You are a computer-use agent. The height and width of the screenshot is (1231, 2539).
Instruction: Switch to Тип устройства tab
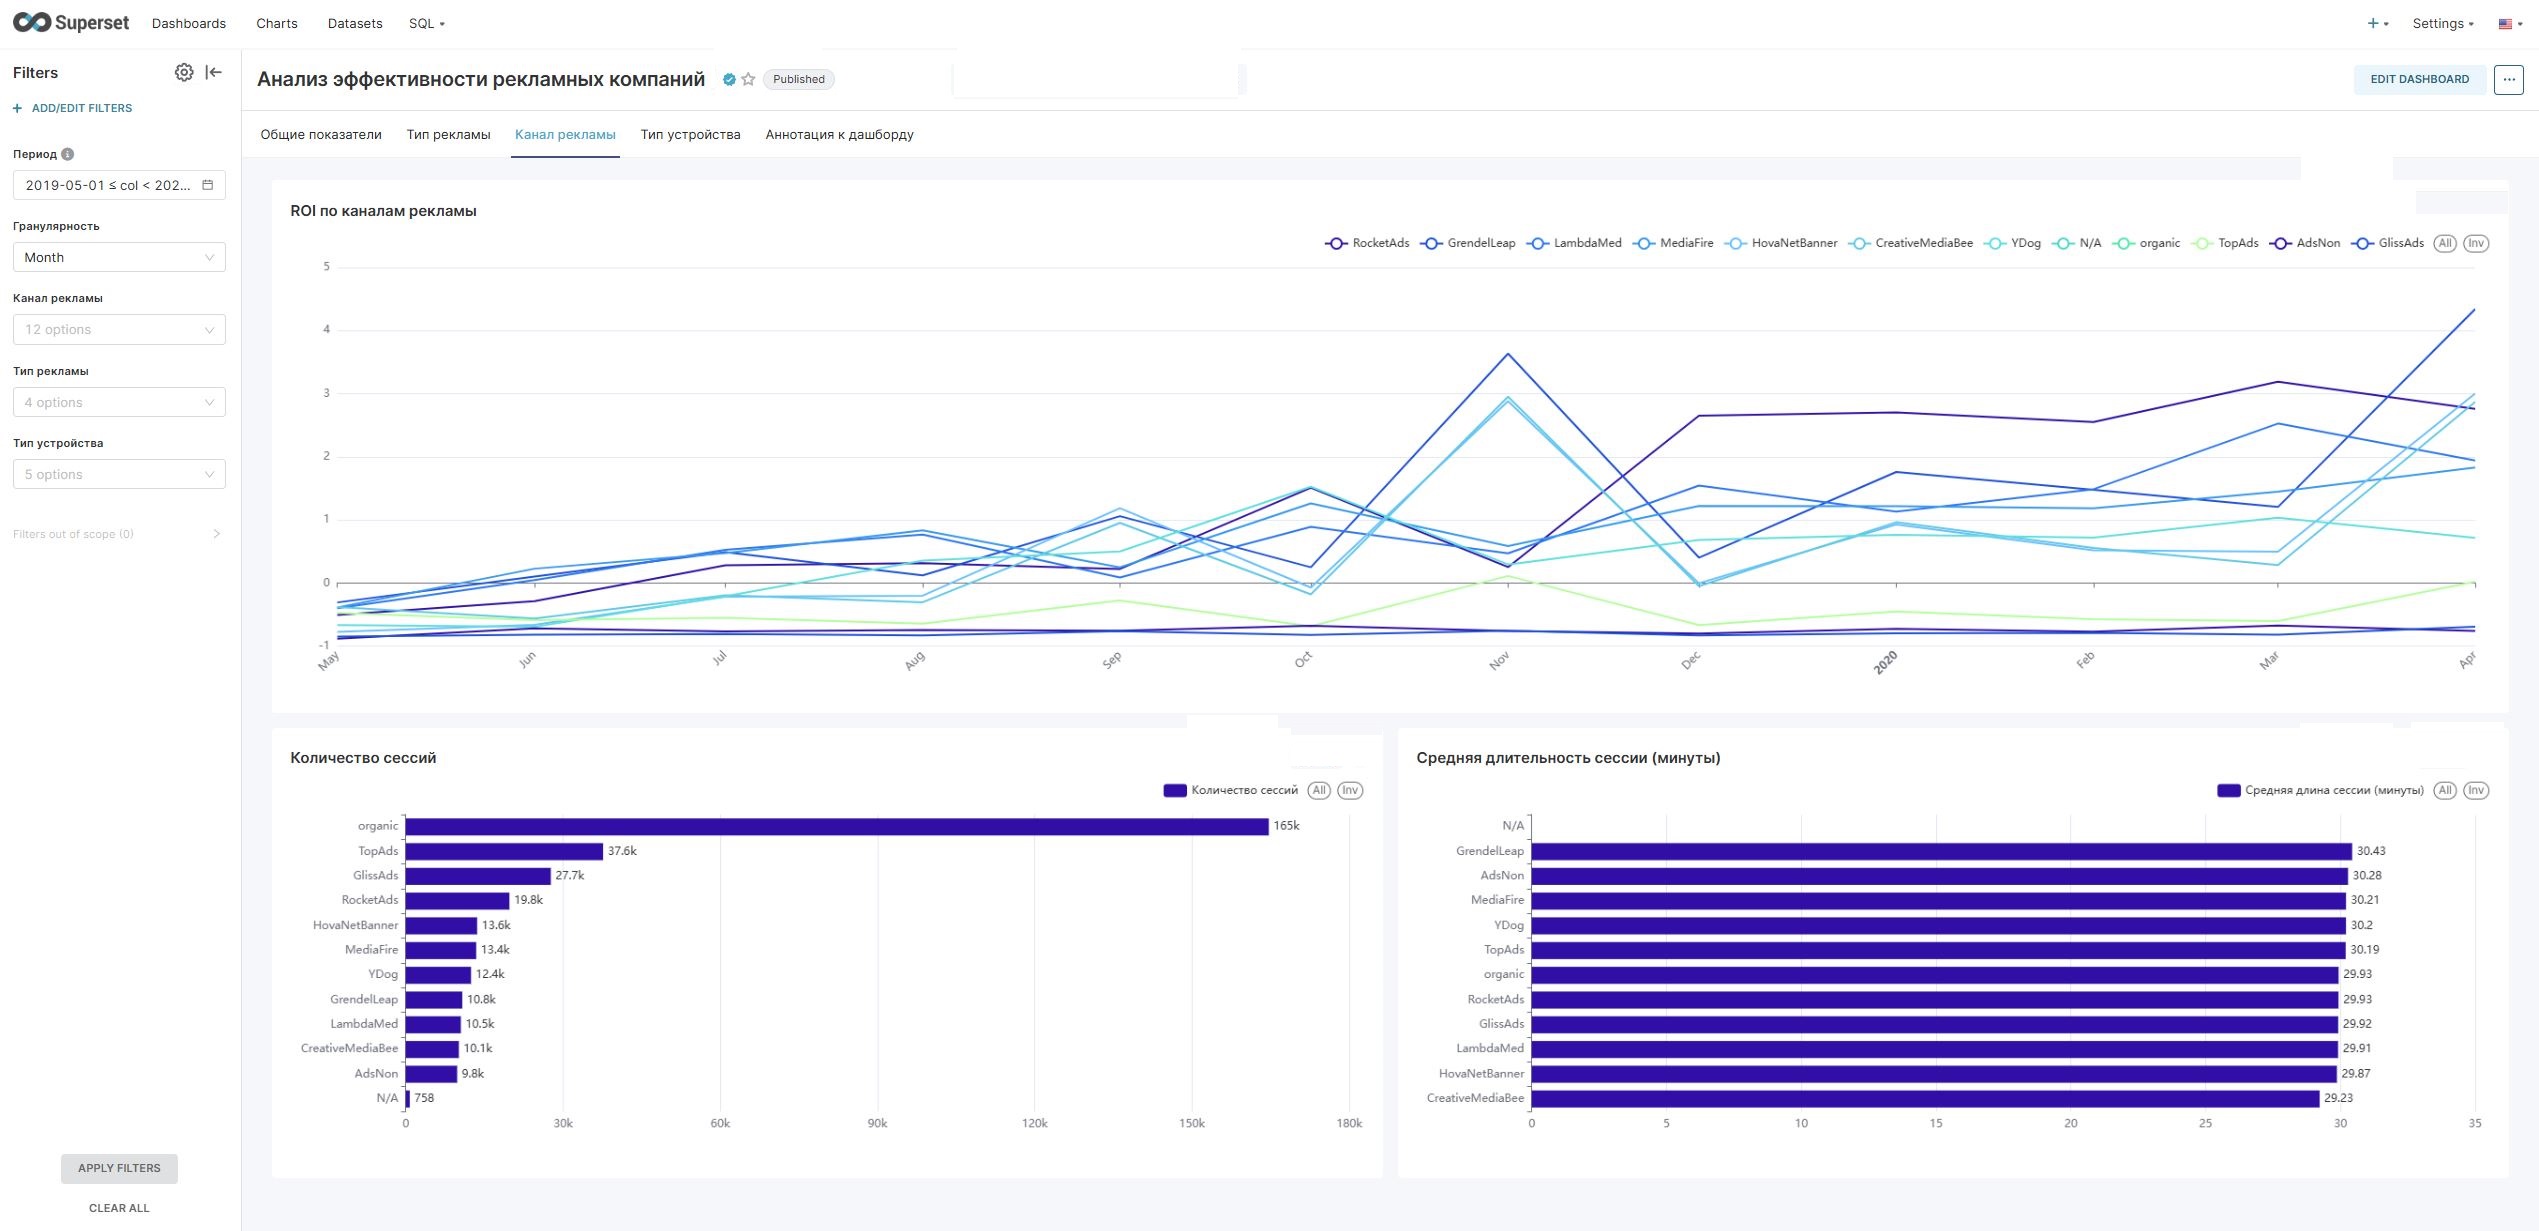(690, 135)
